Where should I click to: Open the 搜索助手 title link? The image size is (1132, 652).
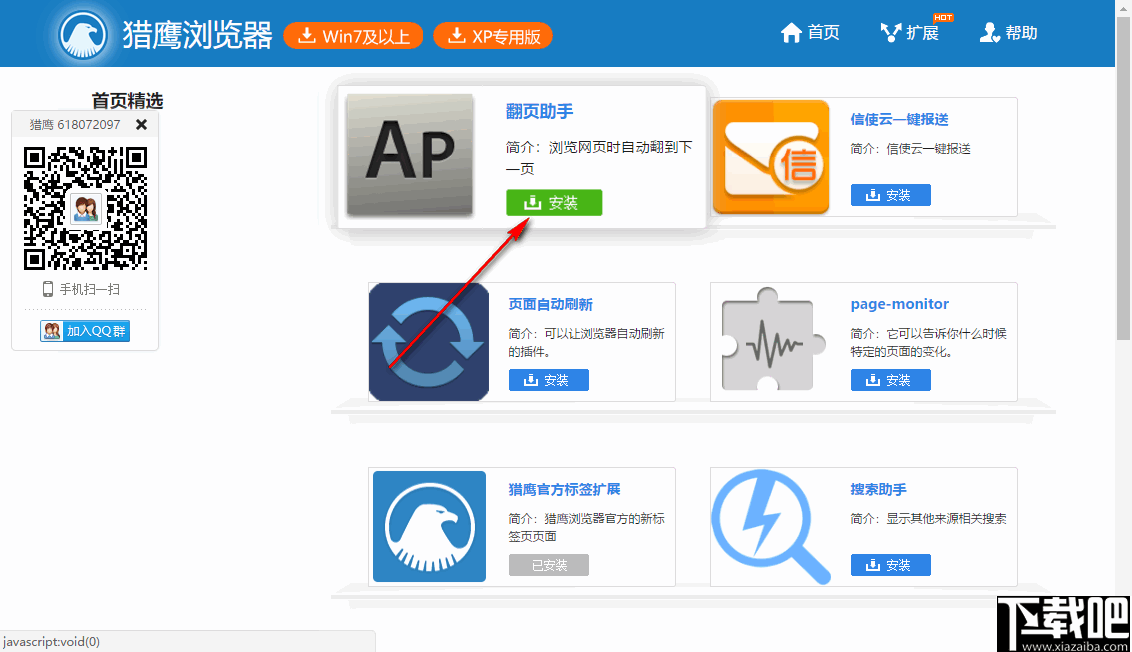[878, 489]
